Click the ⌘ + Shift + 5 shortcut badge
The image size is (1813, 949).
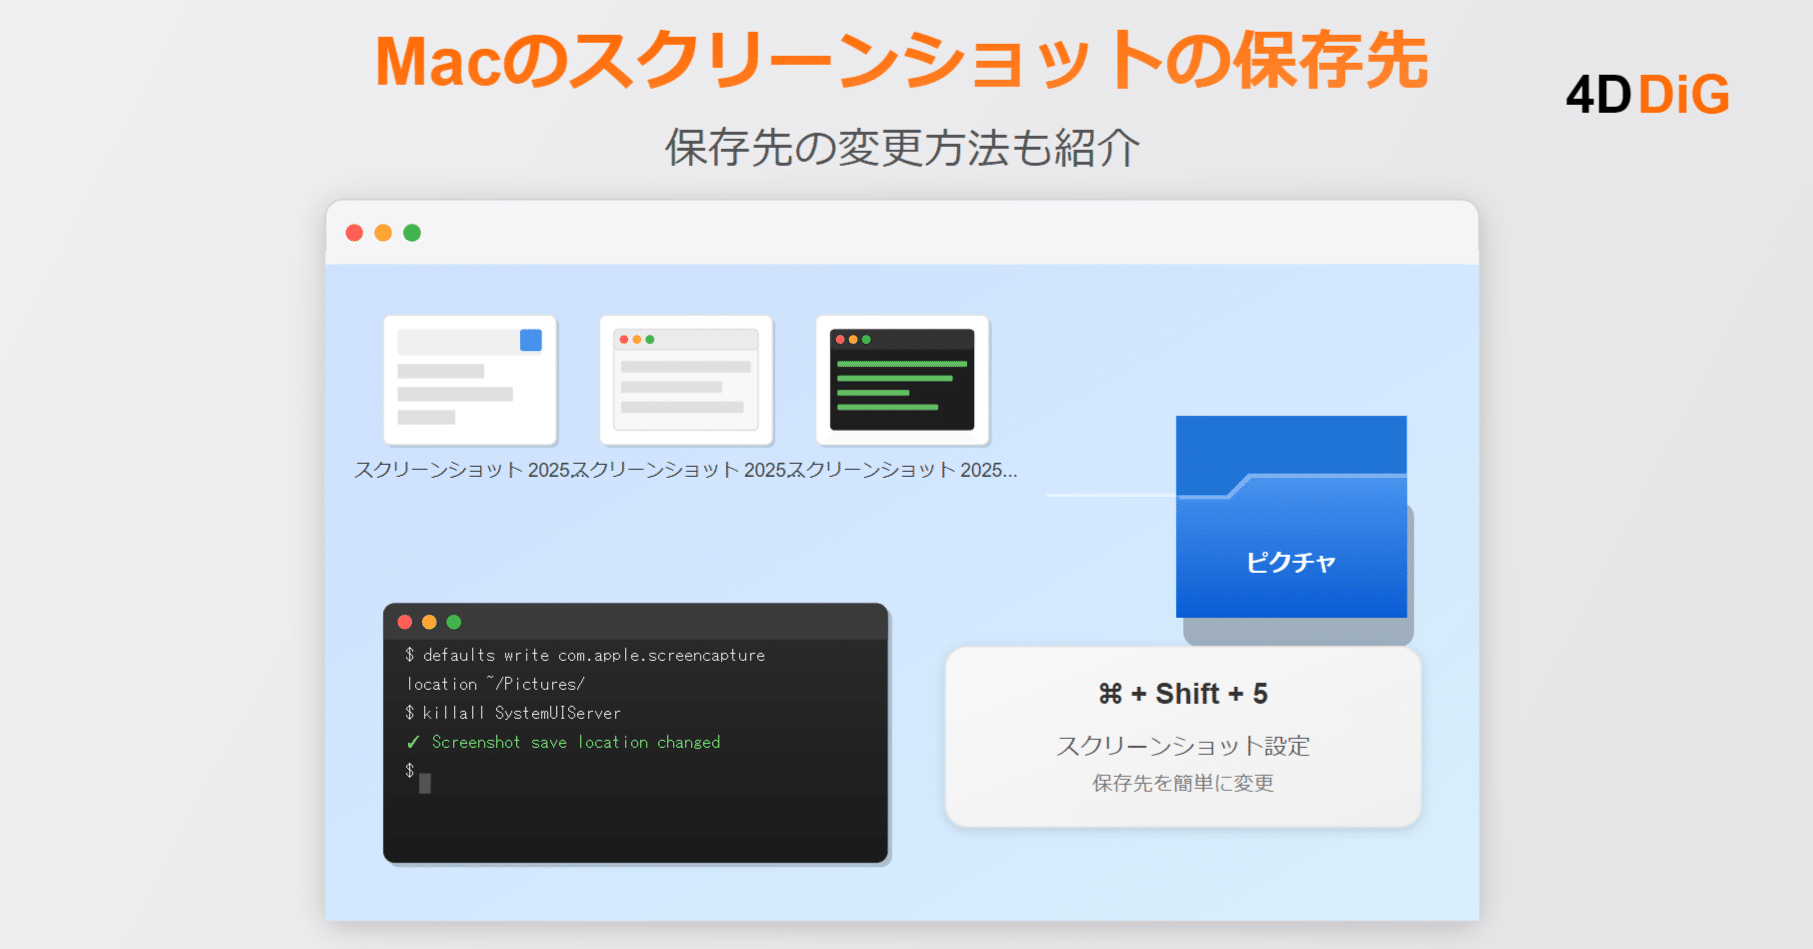click(1184, 693)
